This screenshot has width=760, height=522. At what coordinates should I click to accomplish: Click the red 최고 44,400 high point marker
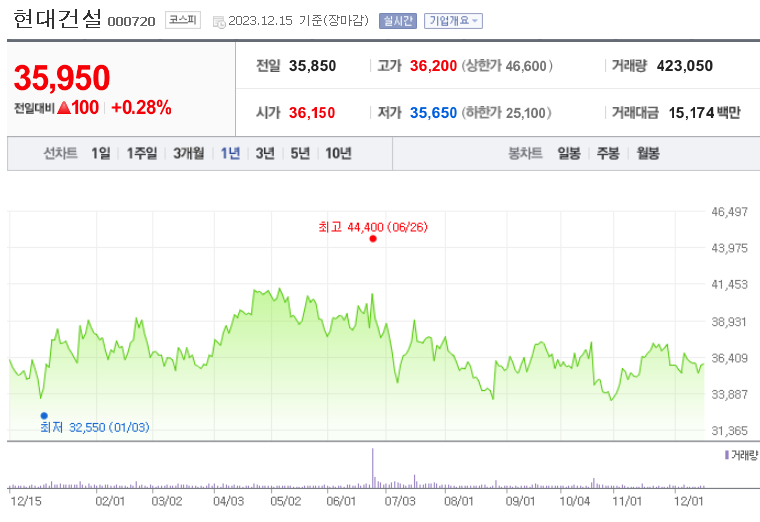pos(373,238)
